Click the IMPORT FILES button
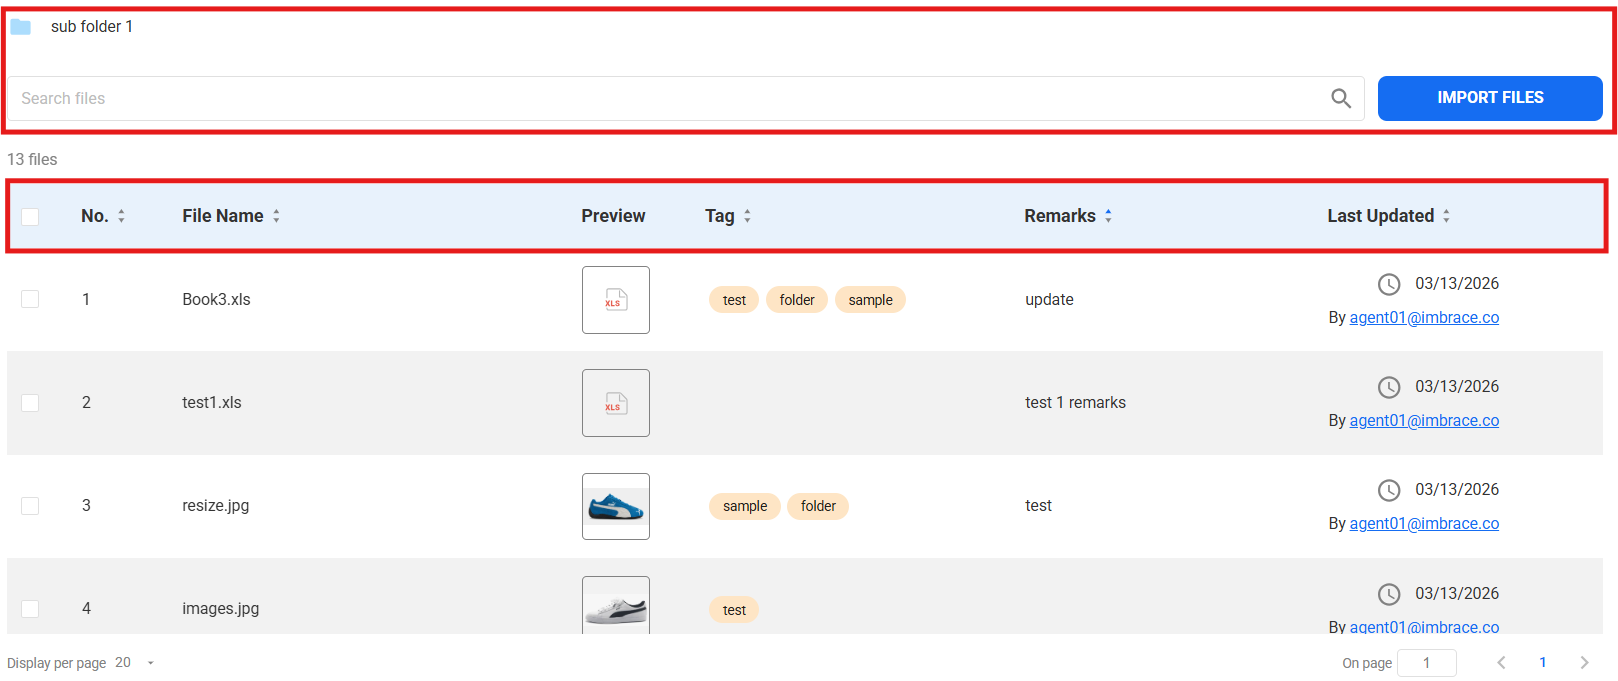Viewport: 1618px width, 681px height. point(1489,98)
